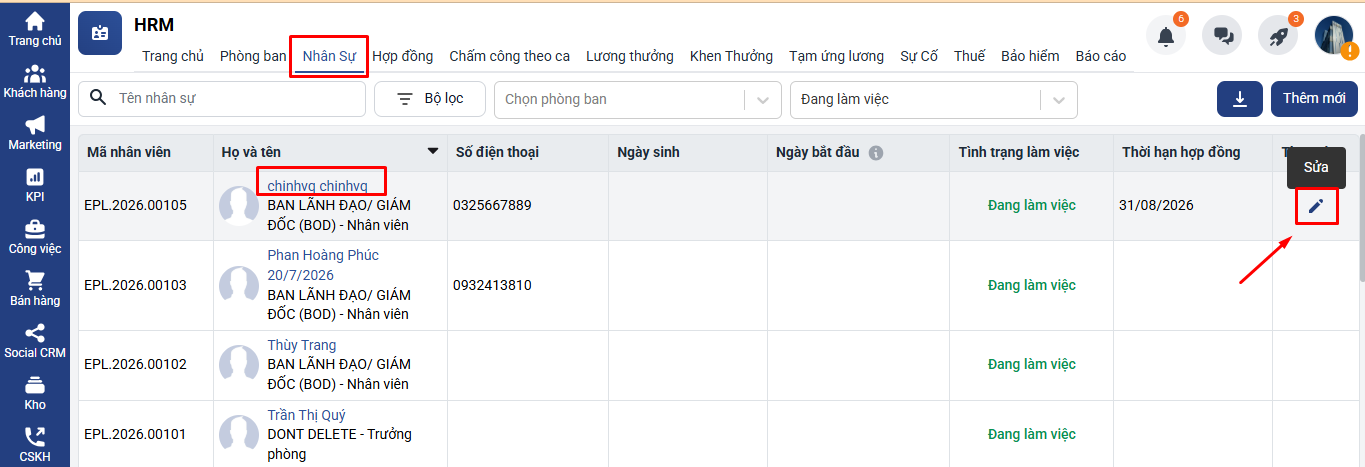Image resolution: width=1365 pixels, height=467 pixels.
Task: Open the Bán hàng cart icon
Action: point(35,290)
